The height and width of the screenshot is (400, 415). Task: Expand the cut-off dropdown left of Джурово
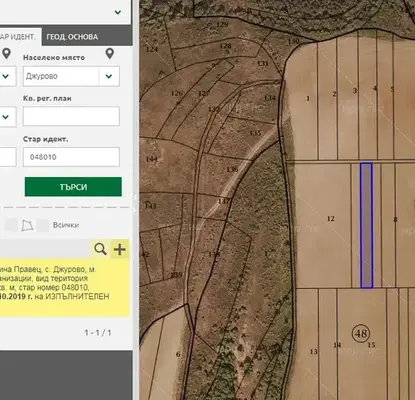tap(6, 76)
